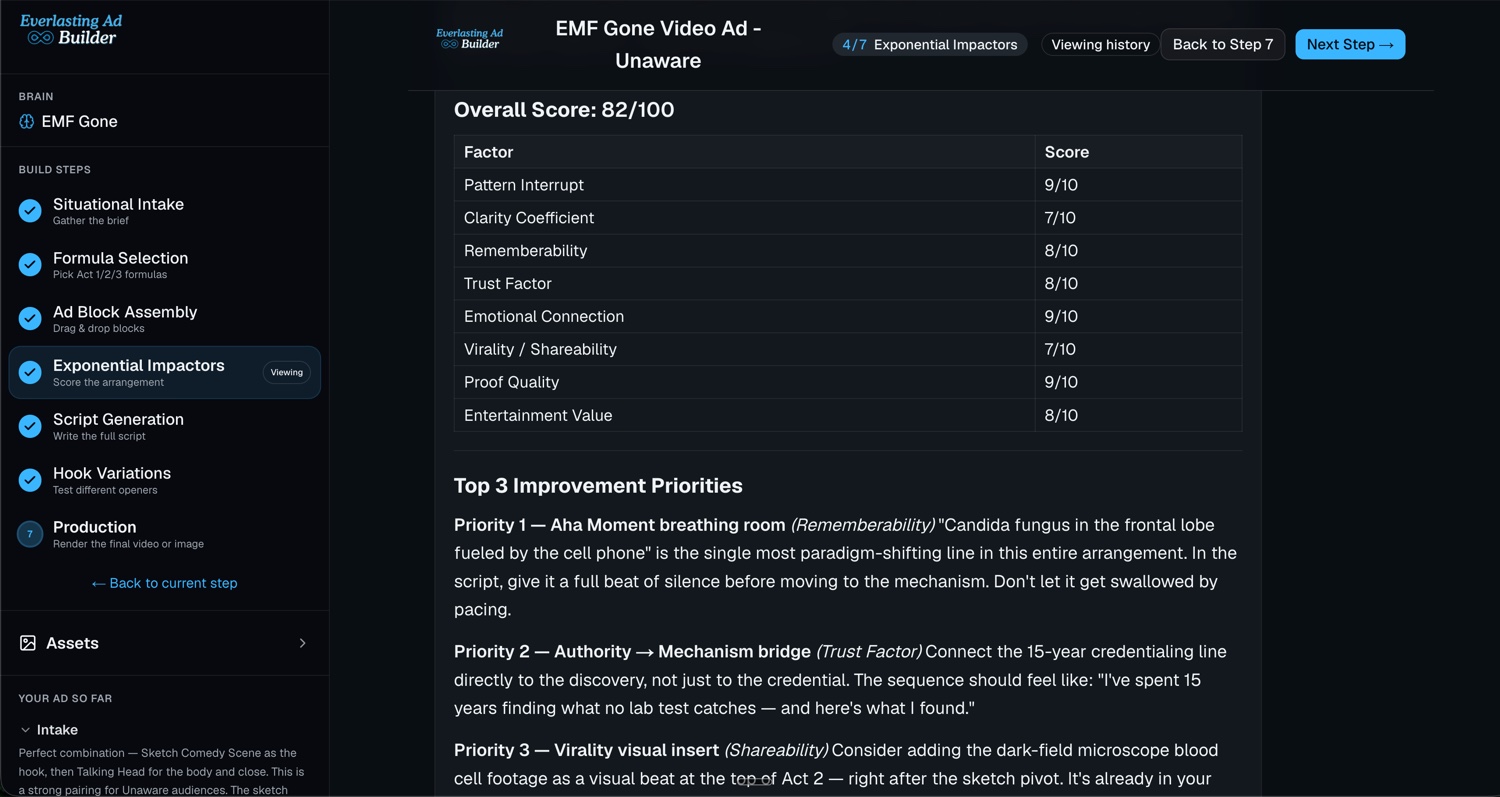This screenshot has height=797, width=1500.
Task: Expand the Assets panel chevron
Action: (302, 643)
